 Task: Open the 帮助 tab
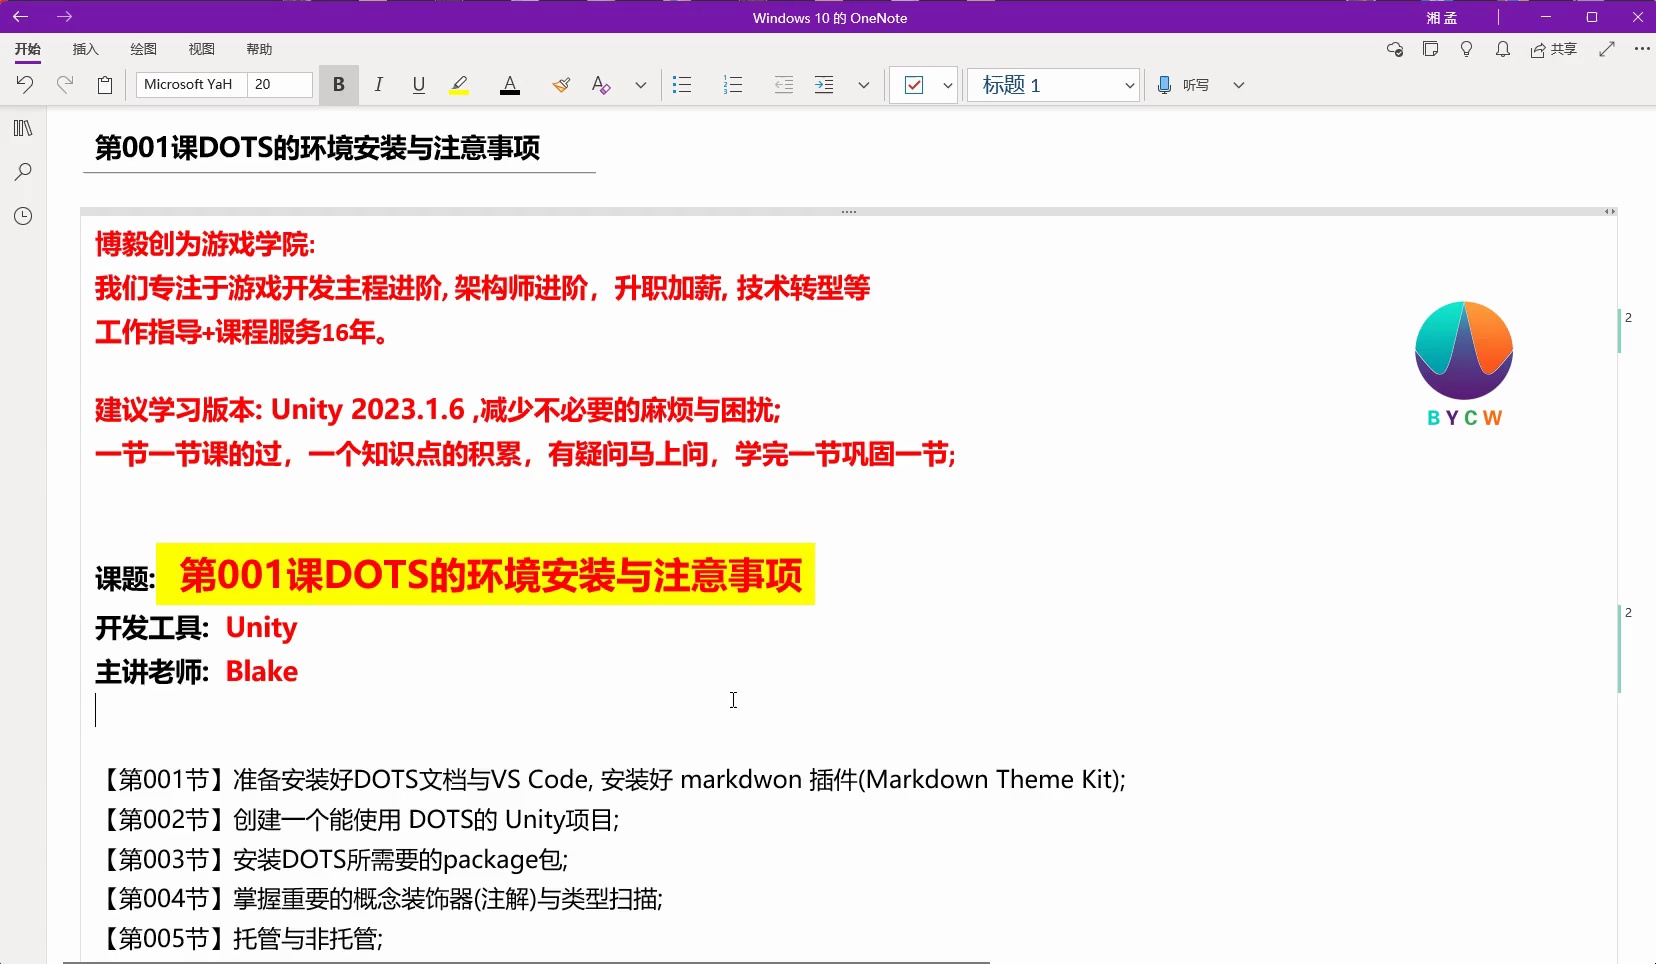click(x=260, y=49)
